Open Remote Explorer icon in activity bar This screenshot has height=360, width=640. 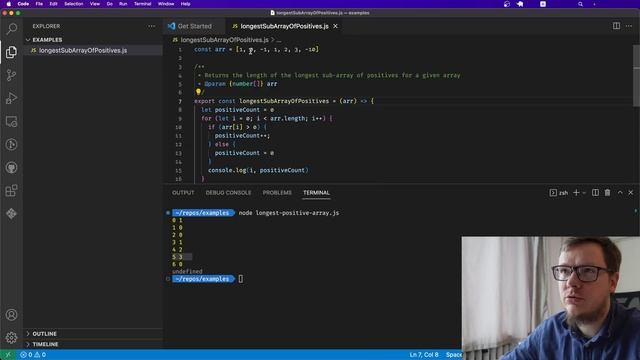11,121
